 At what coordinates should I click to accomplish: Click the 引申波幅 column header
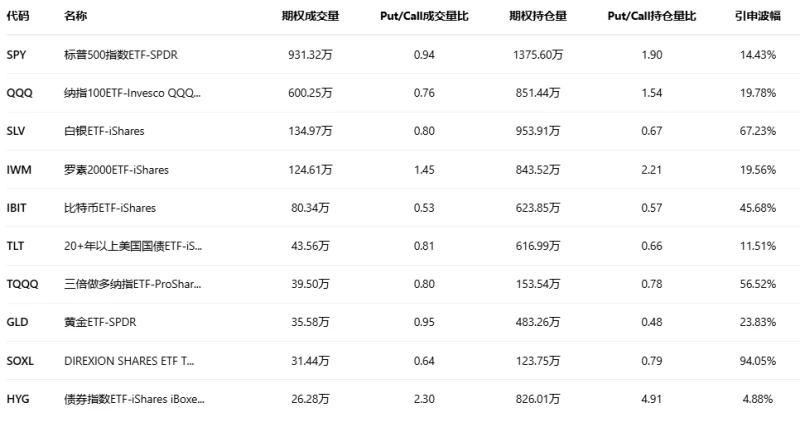coord(757,17)
